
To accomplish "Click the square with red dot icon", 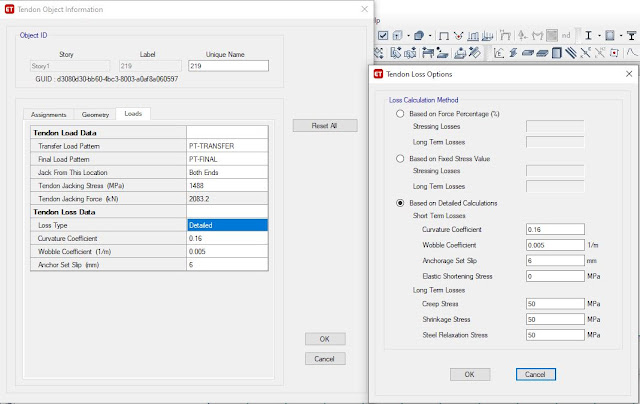I will [x=614, y=53].
